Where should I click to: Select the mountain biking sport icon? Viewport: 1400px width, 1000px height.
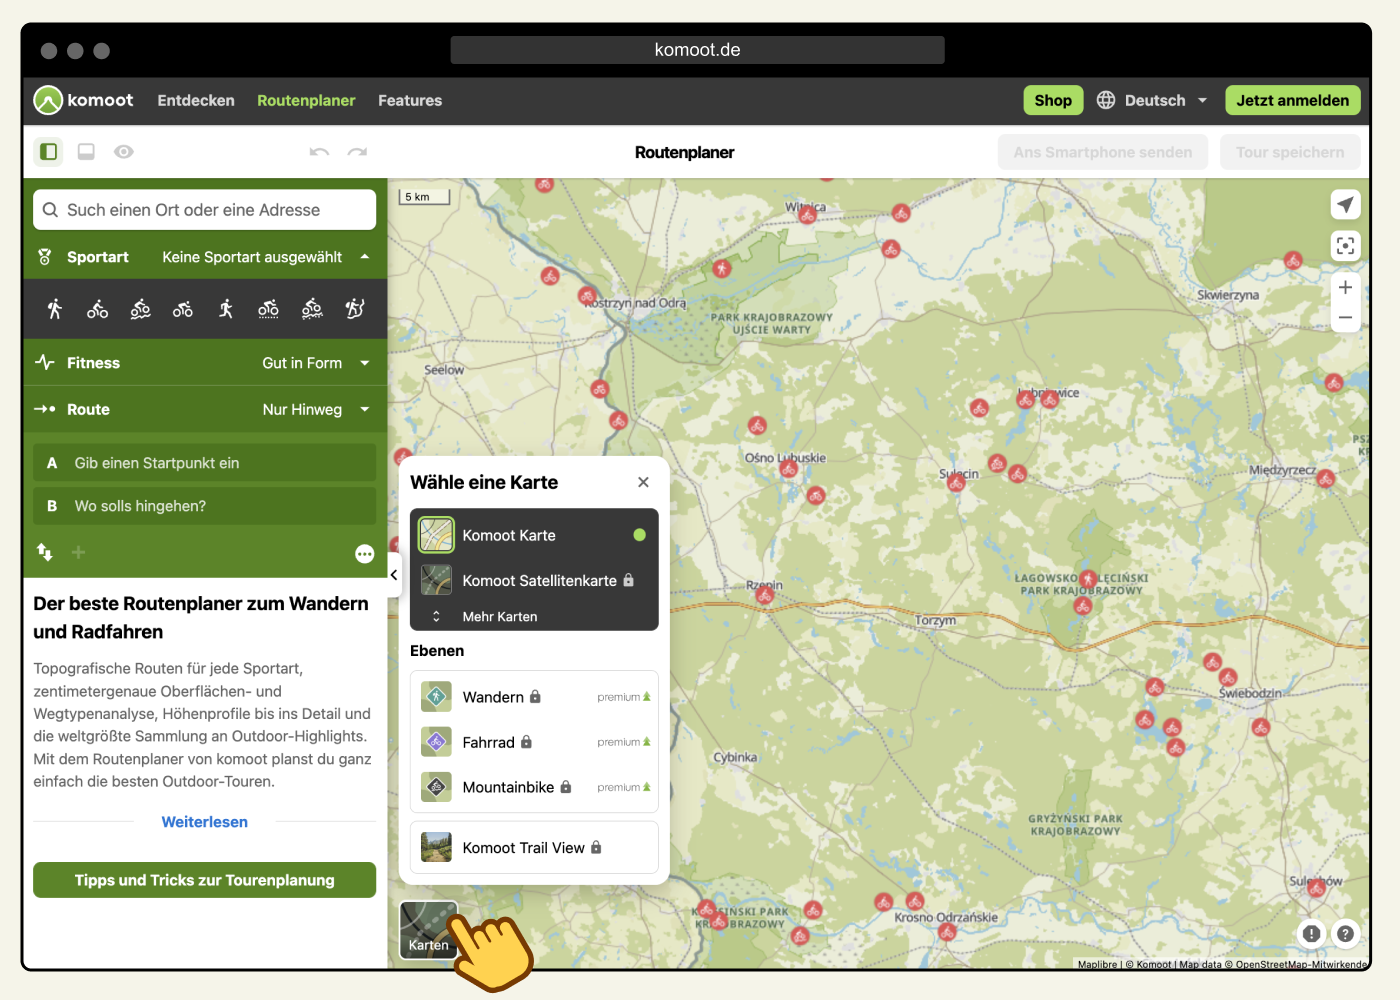pos(141,309)
